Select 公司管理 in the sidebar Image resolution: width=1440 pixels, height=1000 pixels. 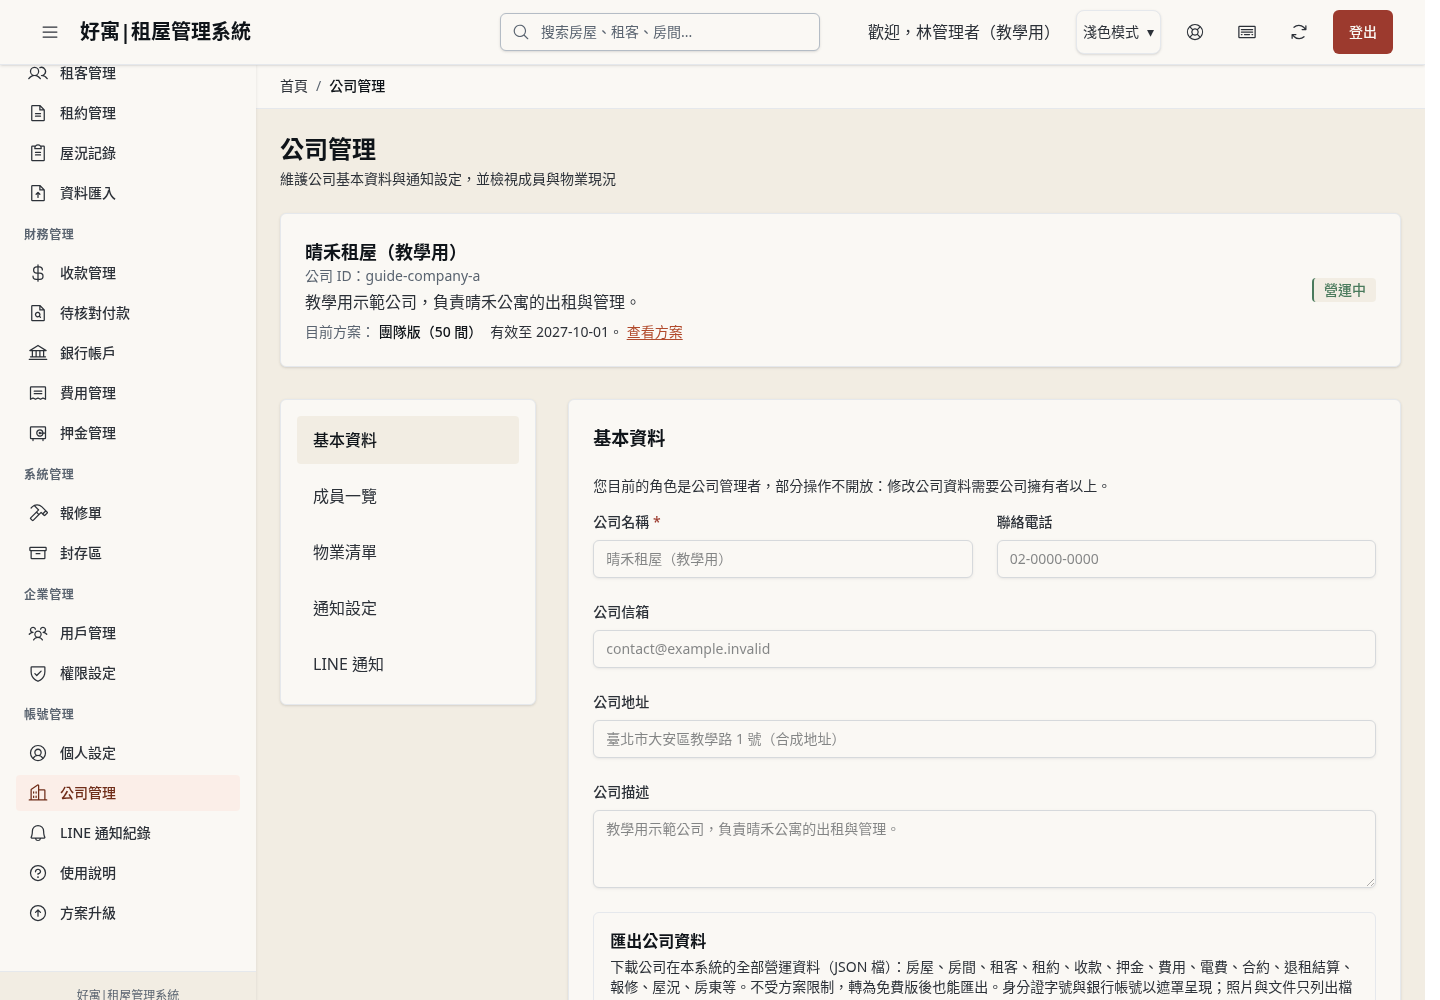point(128,793)
